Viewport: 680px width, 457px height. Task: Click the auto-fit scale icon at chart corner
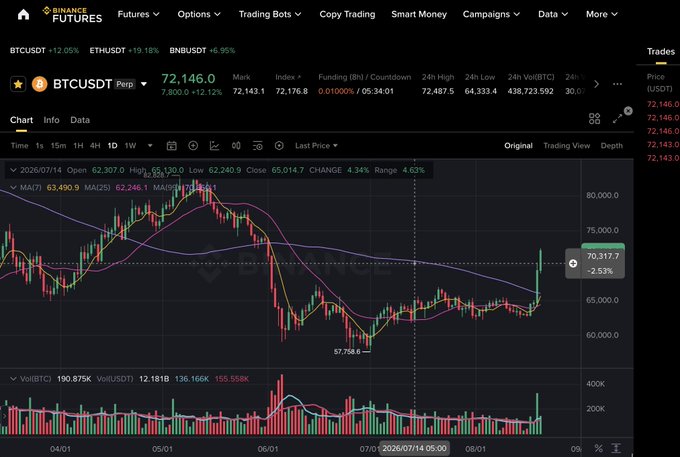(616, 448)
